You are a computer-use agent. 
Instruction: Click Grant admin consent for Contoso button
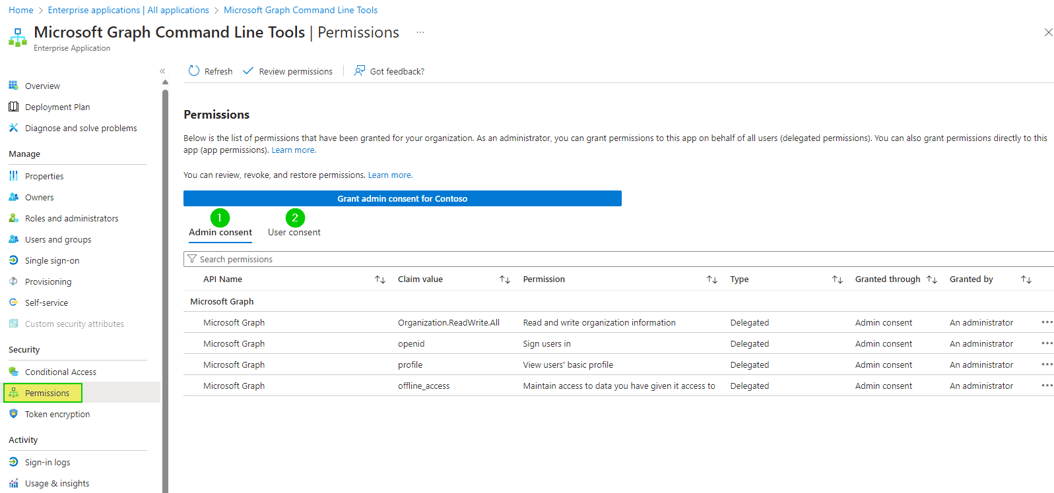pos(402,198)
